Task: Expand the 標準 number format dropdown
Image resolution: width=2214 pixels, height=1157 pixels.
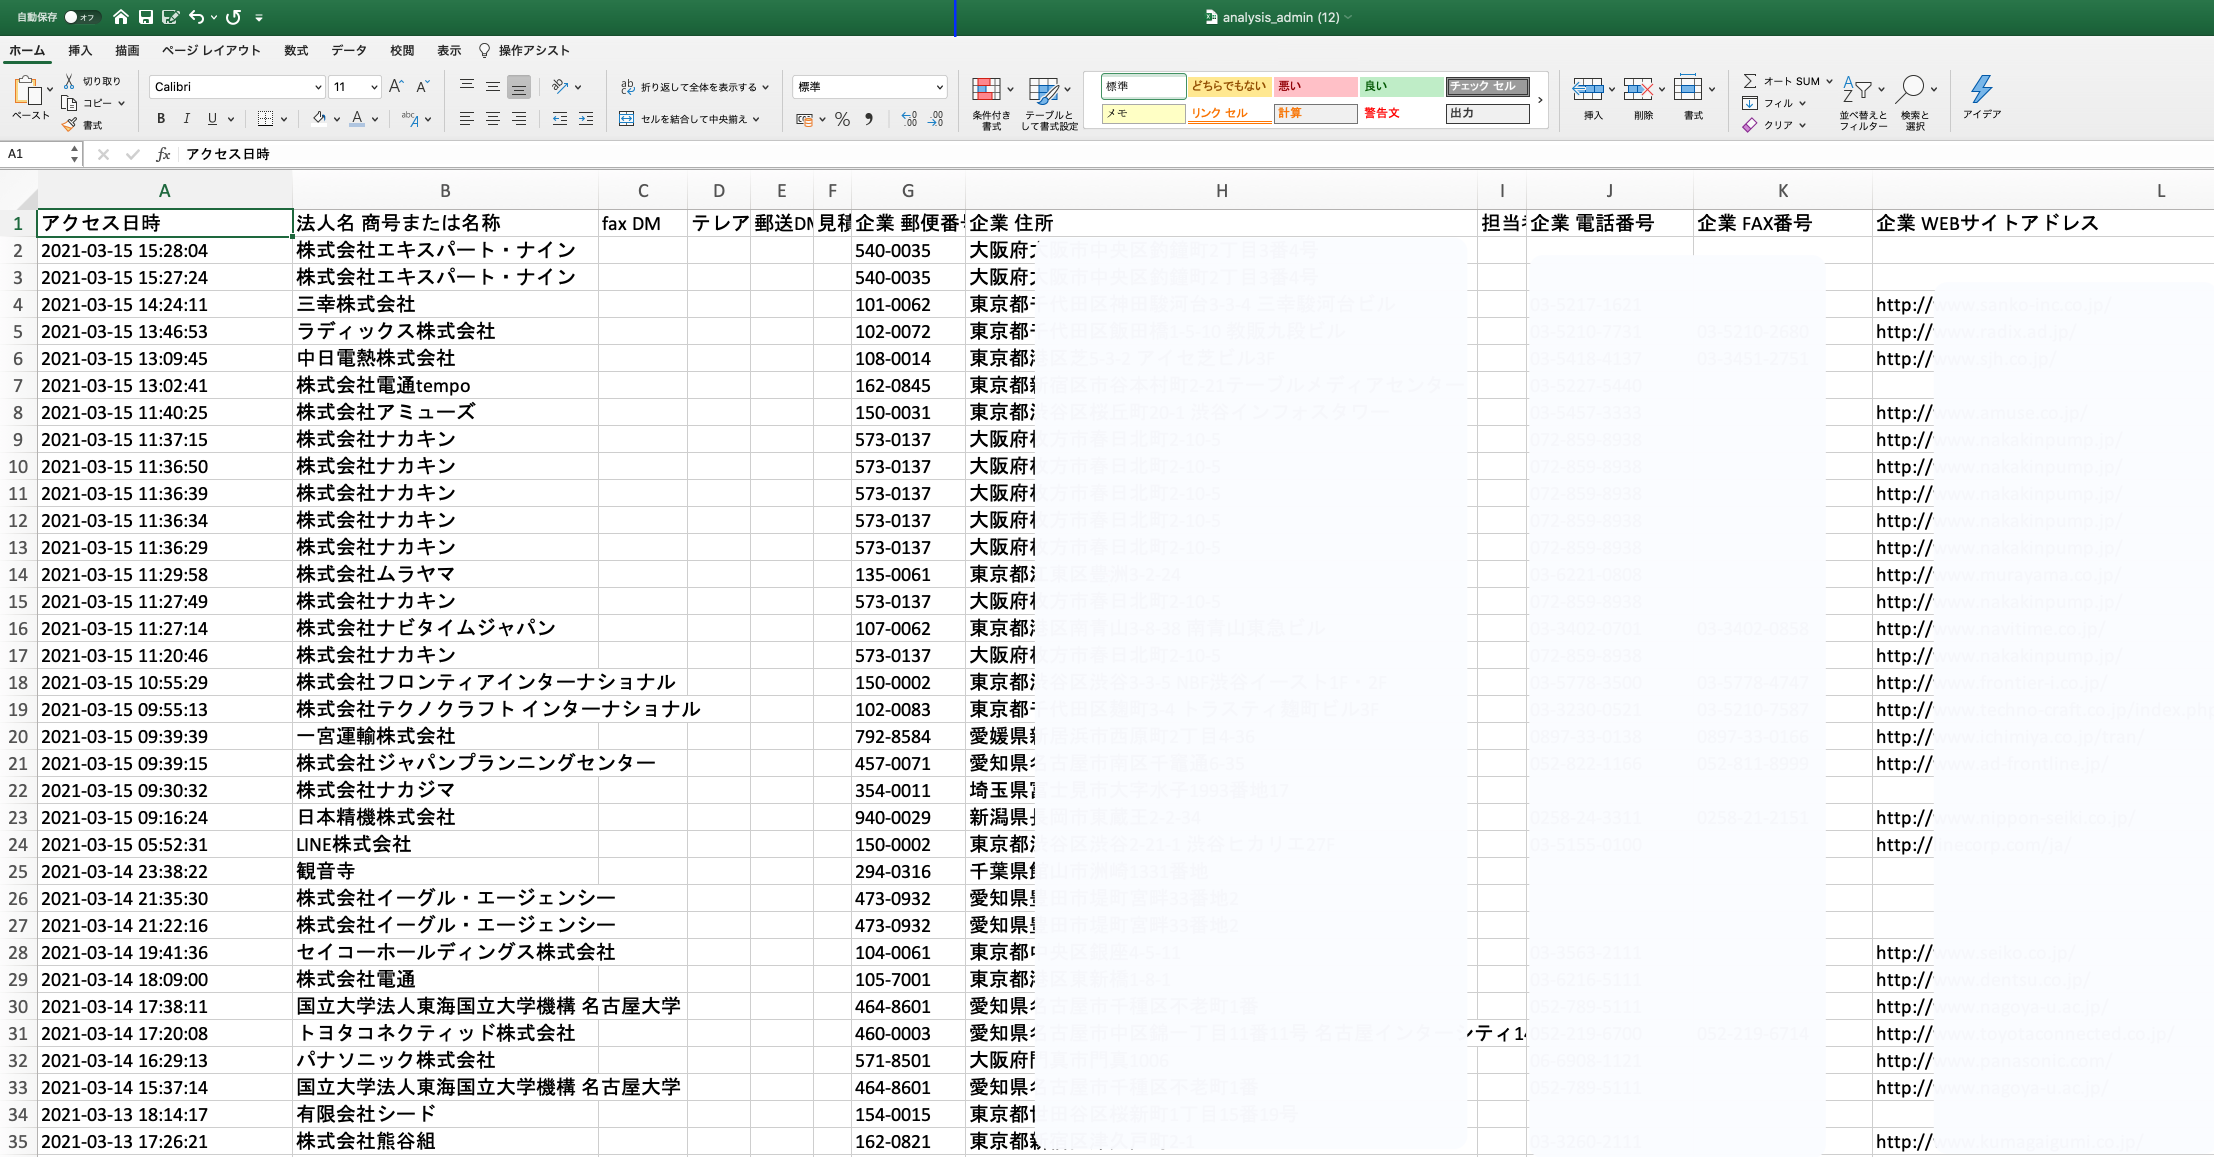Action: tap(939, 87)
